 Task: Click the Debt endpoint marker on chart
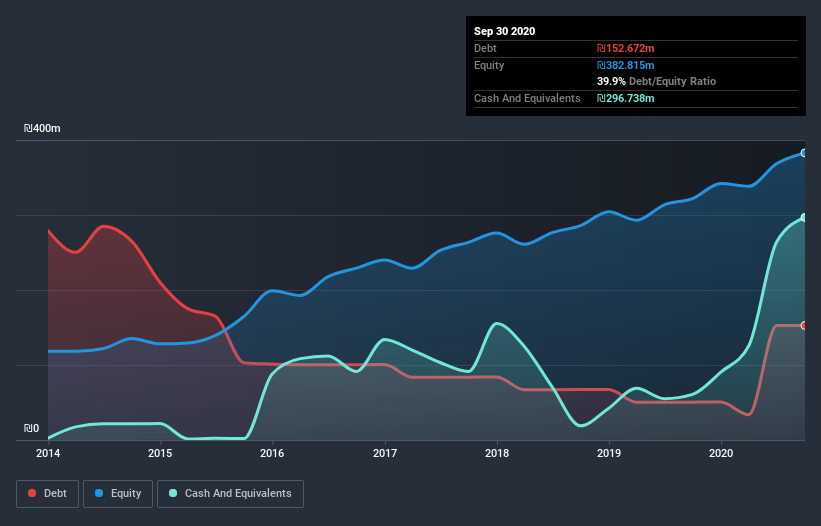click(804, 326)
